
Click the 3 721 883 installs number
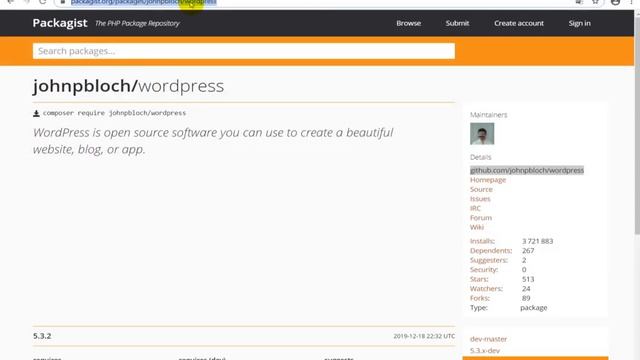(538, 241)
